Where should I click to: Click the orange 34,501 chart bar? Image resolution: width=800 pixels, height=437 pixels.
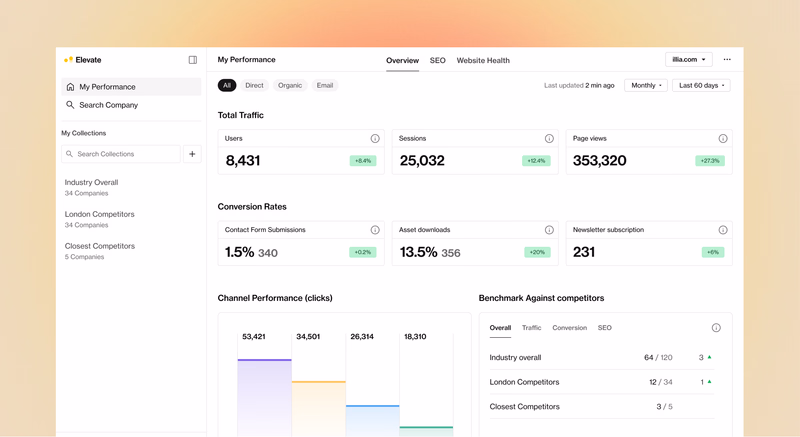[x=318, y=408]
